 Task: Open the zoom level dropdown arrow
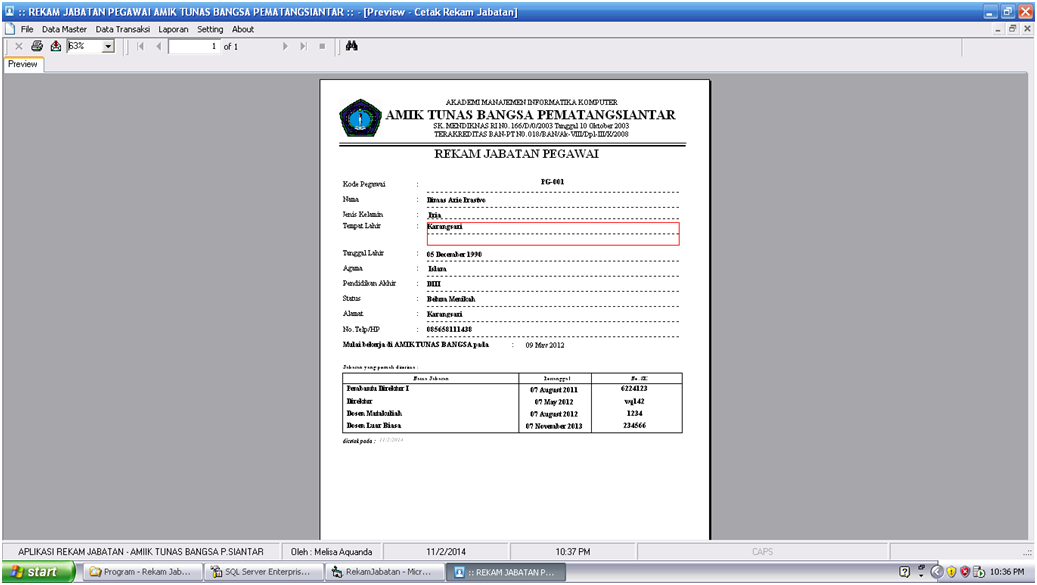108,46
